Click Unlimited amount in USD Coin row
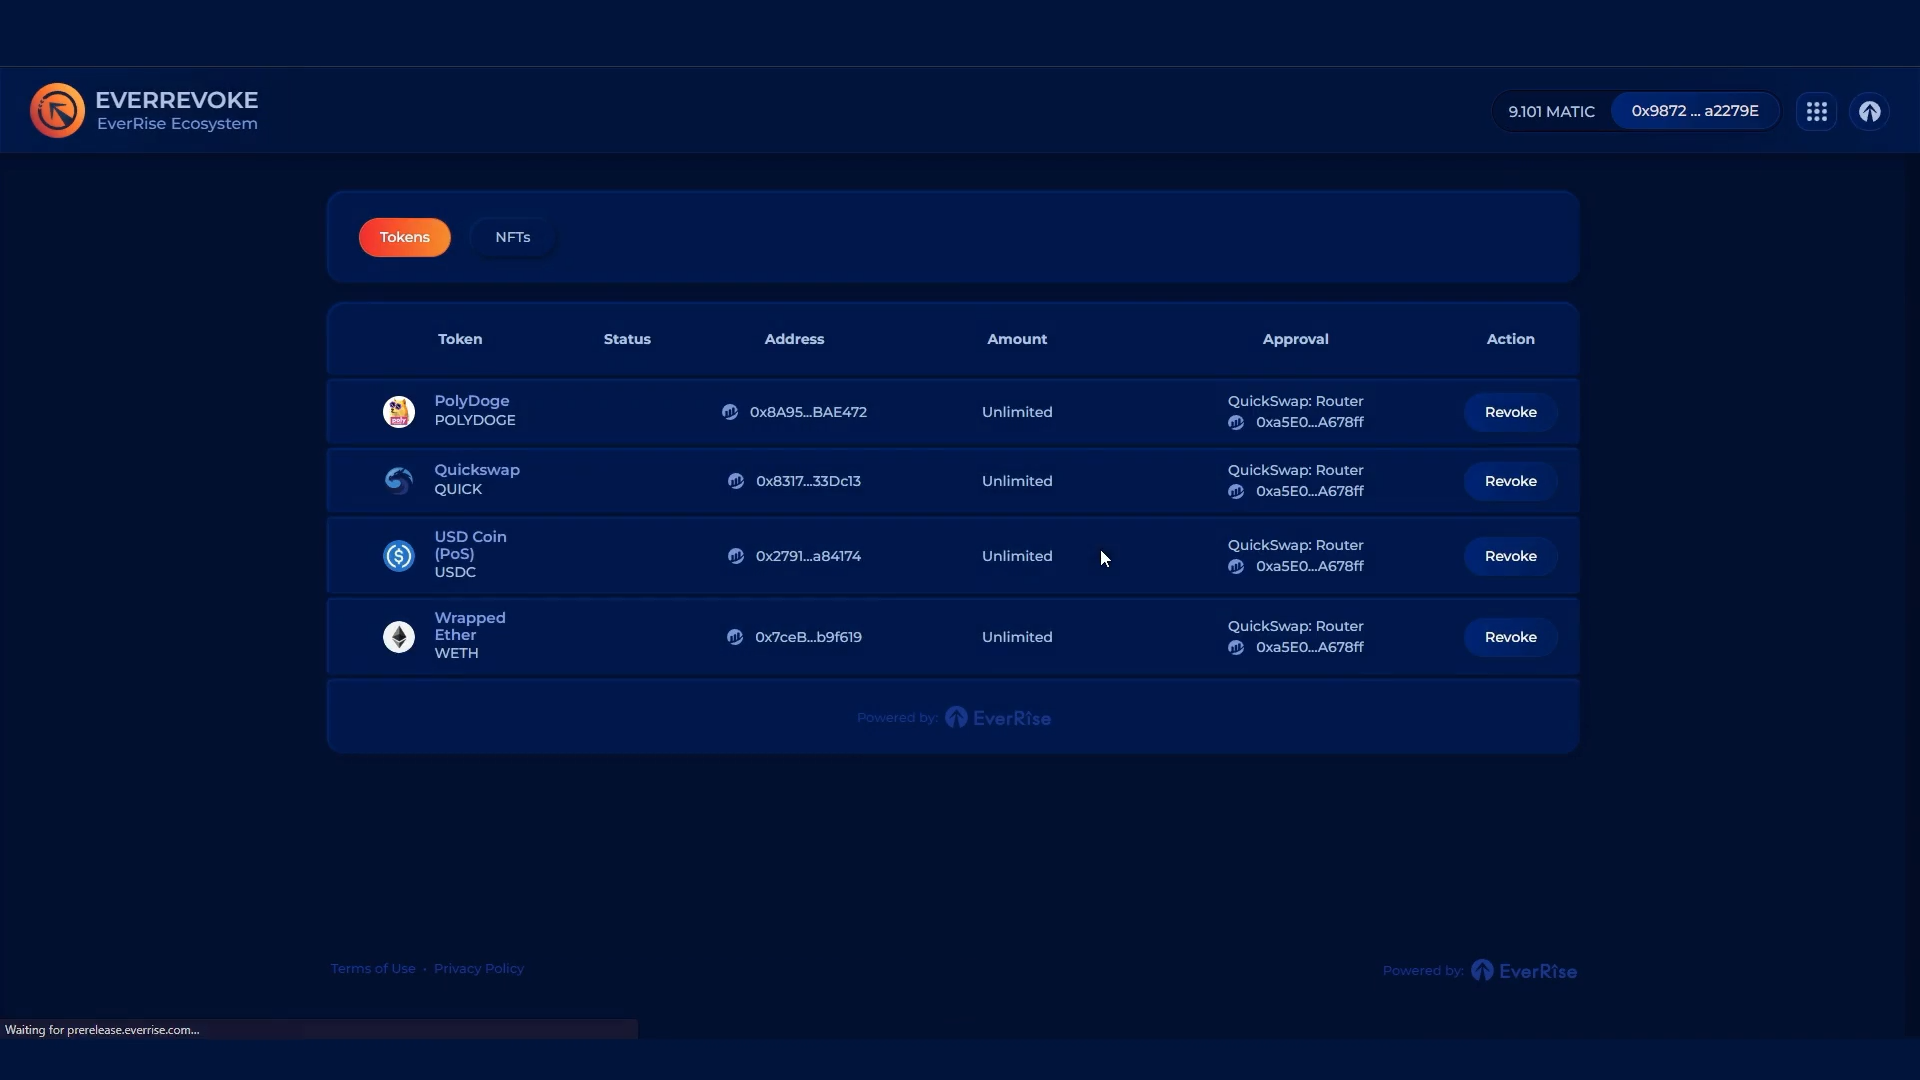 (1017, 556)
